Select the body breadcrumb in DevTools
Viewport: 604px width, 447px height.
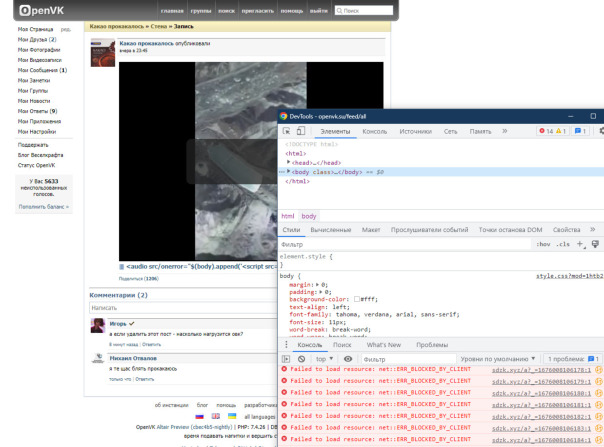point(309,216)
